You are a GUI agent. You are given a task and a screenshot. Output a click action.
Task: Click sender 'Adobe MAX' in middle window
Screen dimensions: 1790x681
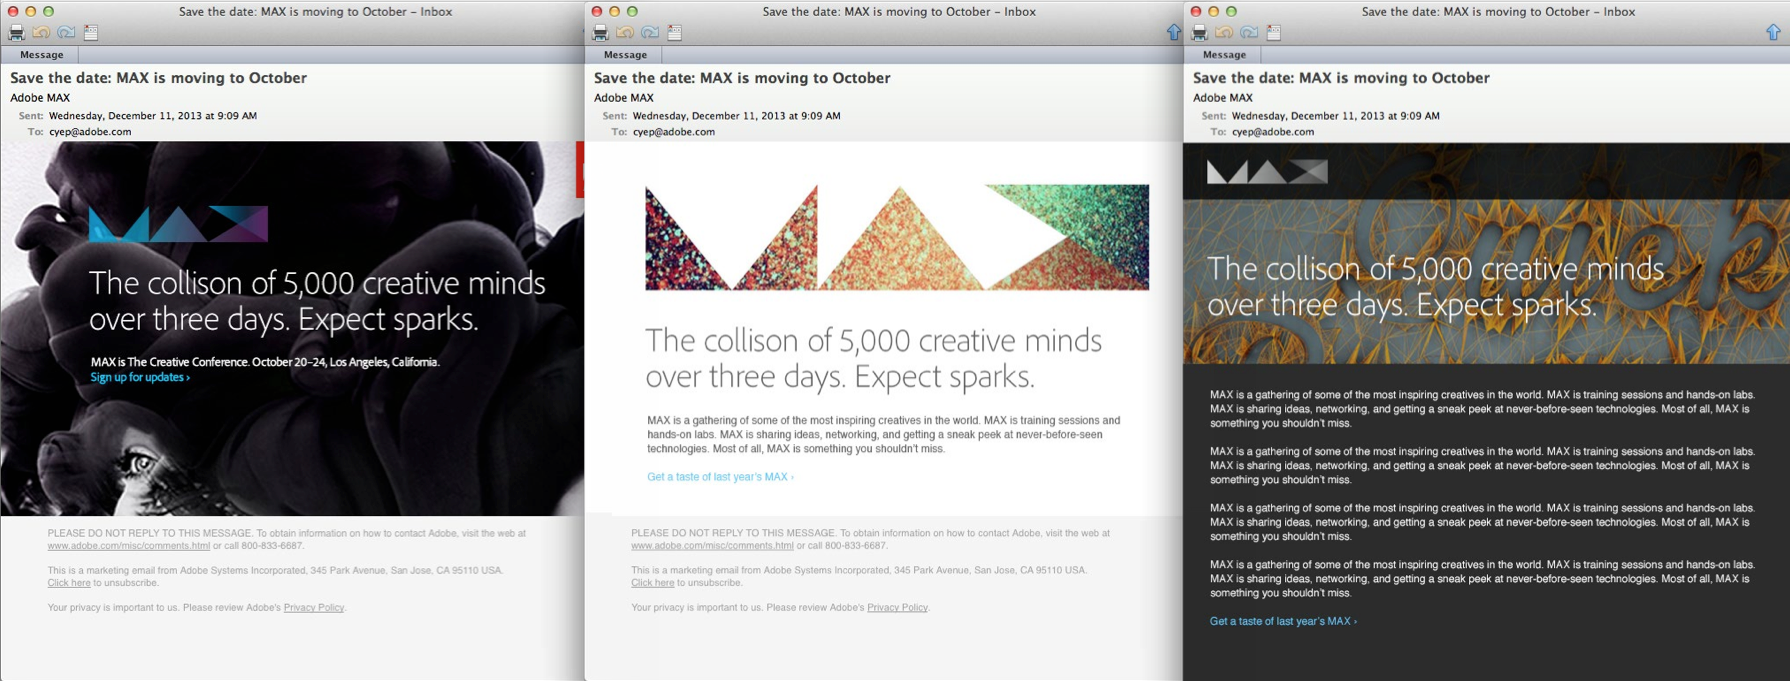pos(624,98)
